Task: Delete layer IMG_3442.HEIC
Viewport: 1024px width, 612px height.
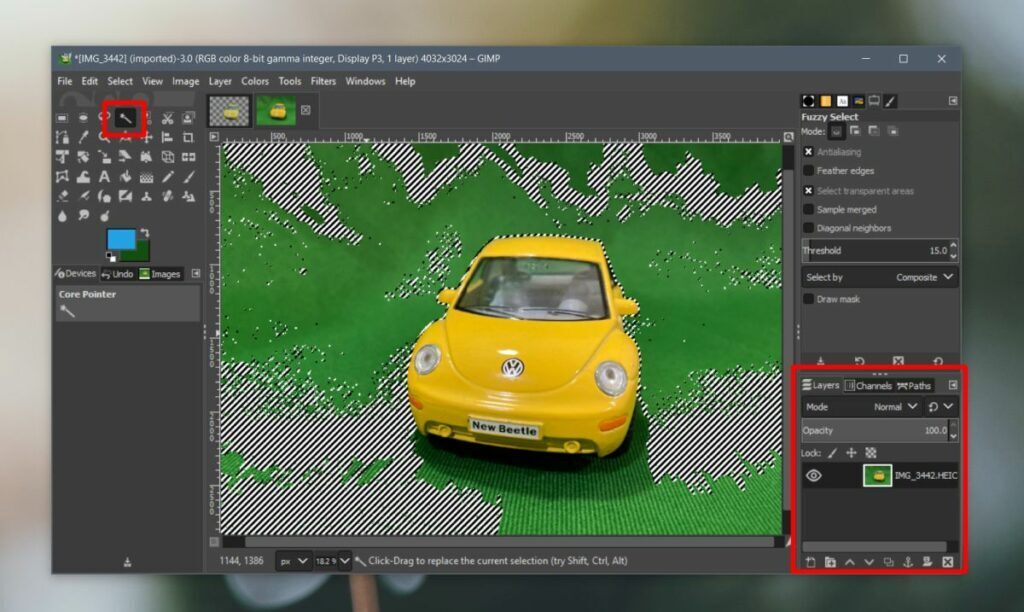Action: click(x=948, y=561)
